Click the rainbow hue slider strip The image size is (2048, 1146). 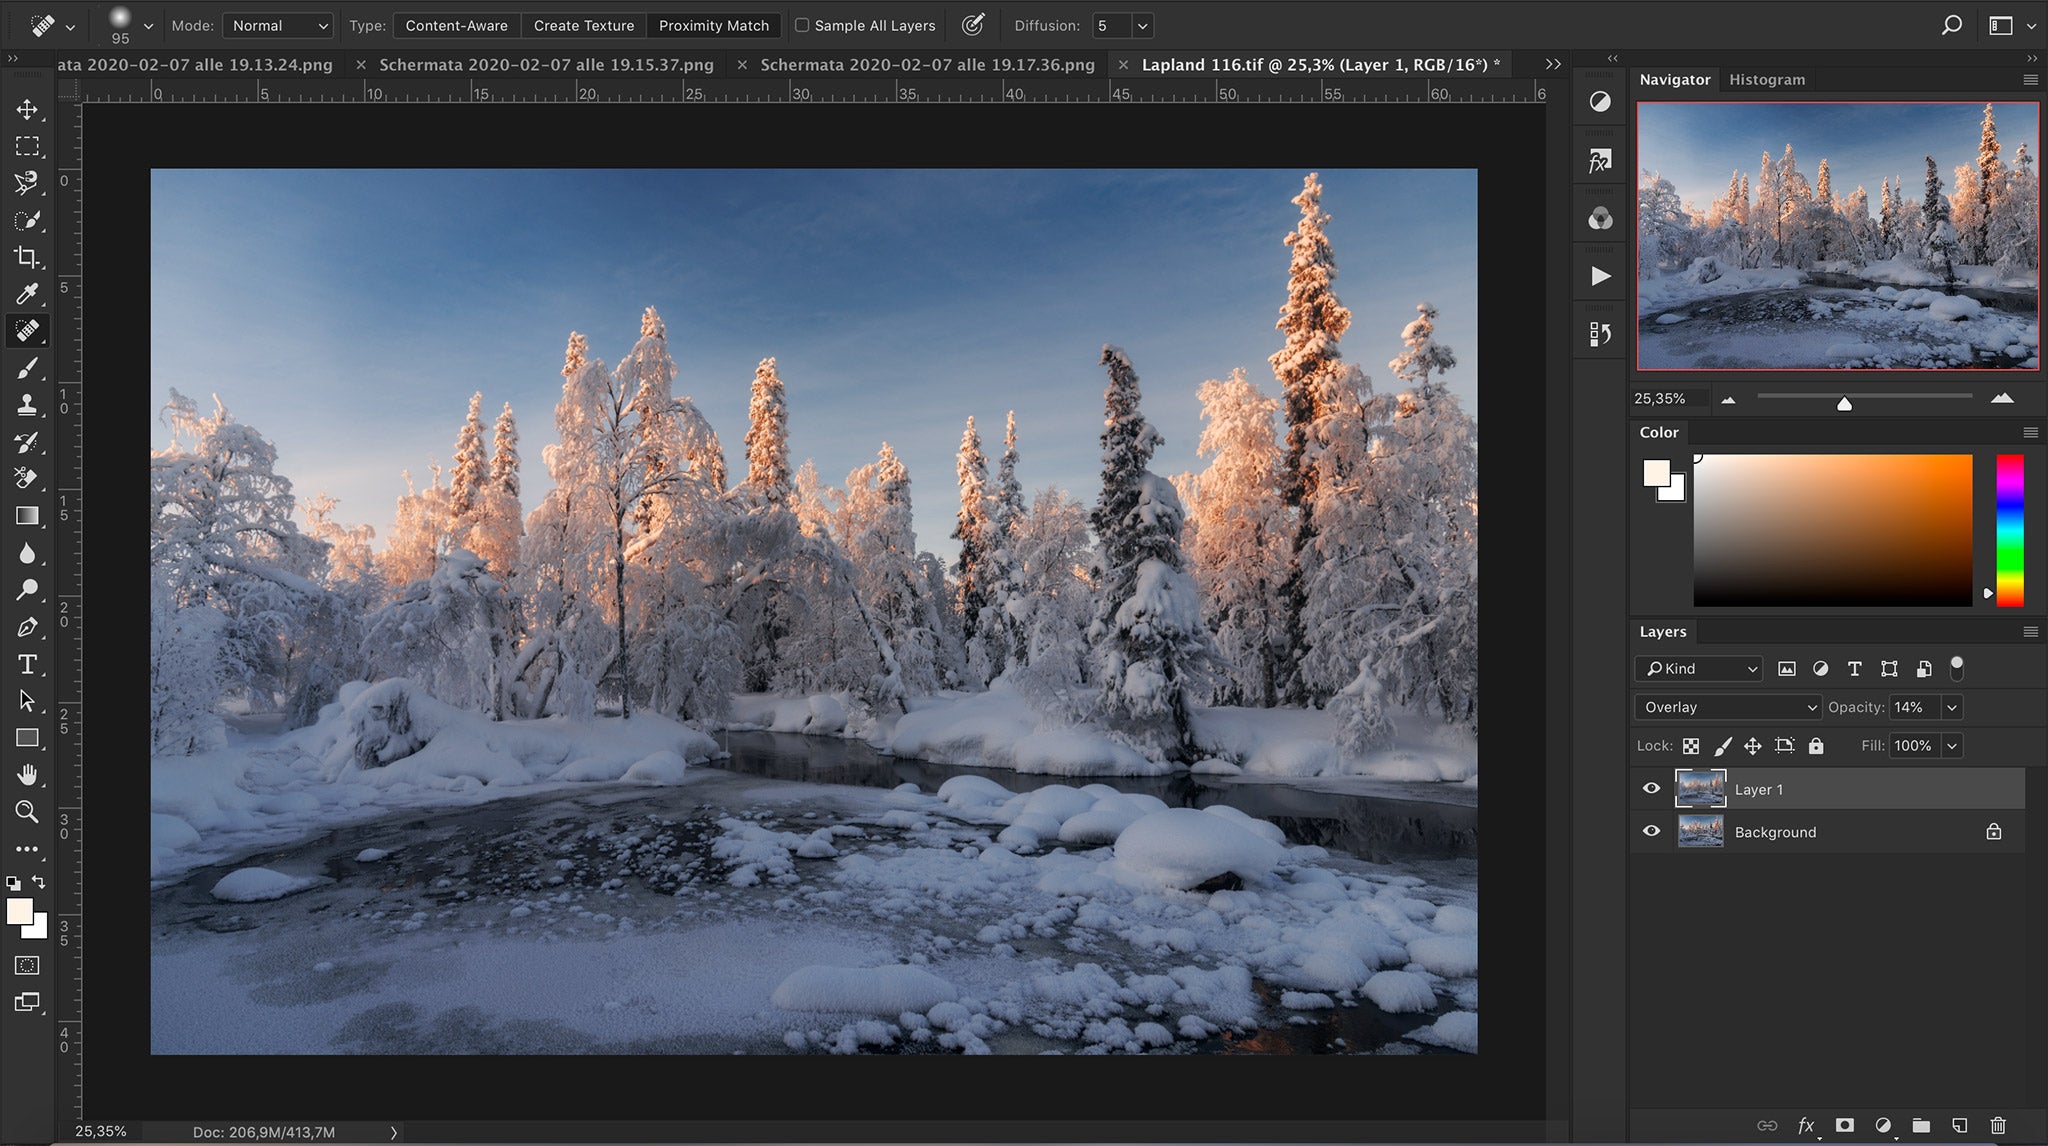(x=2009, y=530)
